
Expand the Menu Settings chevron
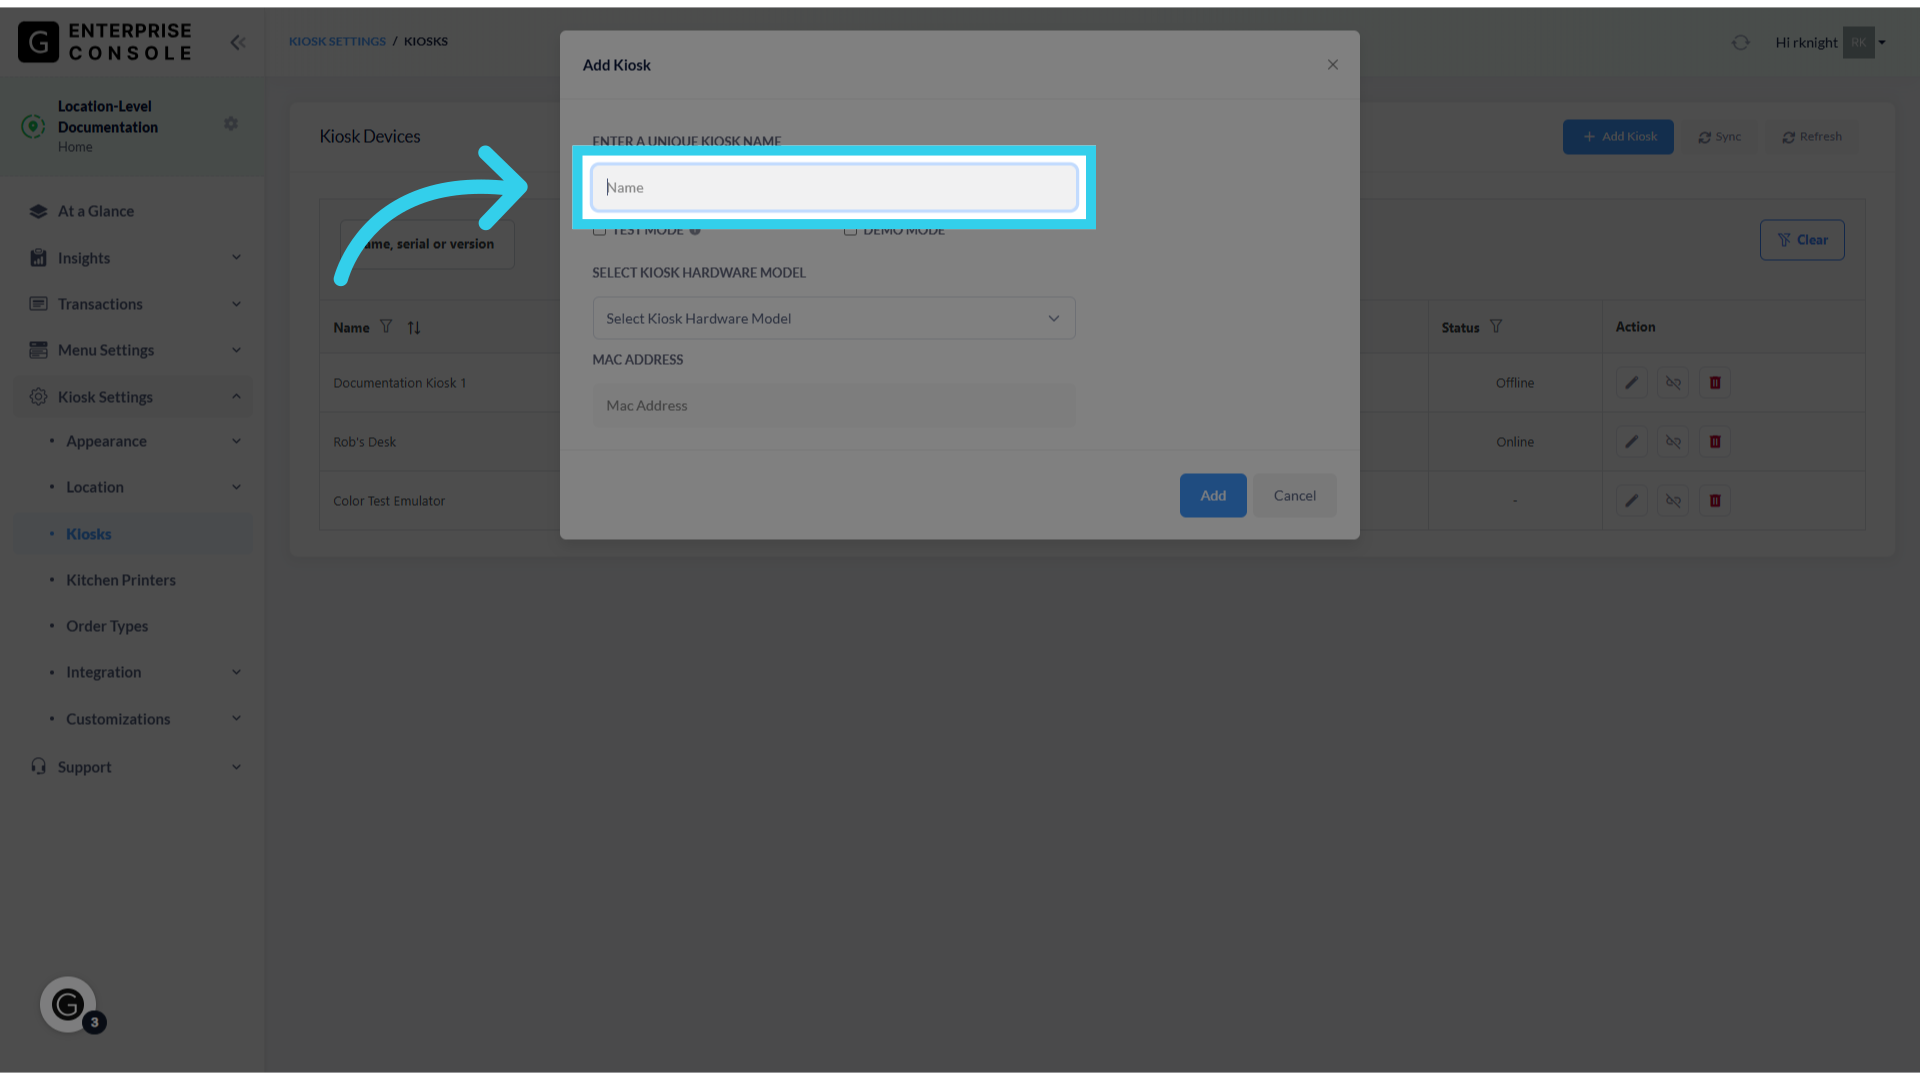[x=236, y=350]
